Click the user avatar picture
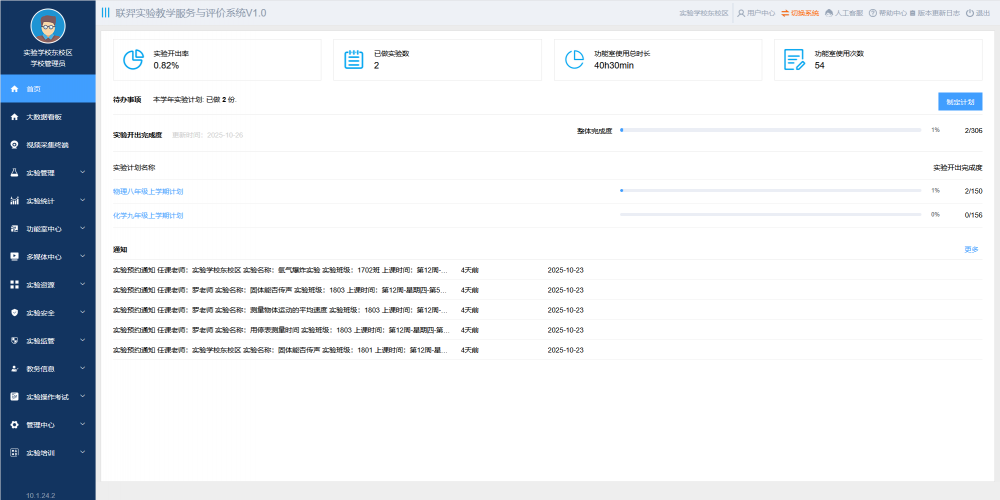Viewport: 1000px width, 500px height. coord(47,26)
